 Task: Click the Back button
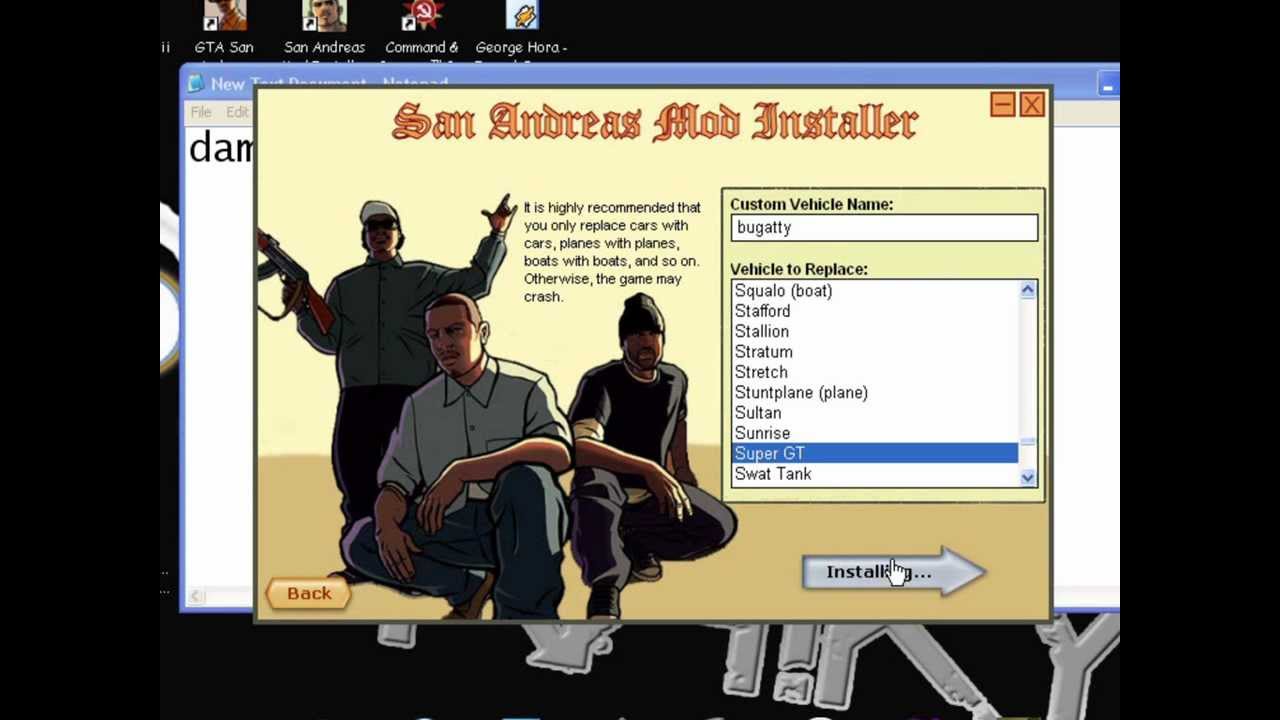pyautogui.click(x=308, y=593)
